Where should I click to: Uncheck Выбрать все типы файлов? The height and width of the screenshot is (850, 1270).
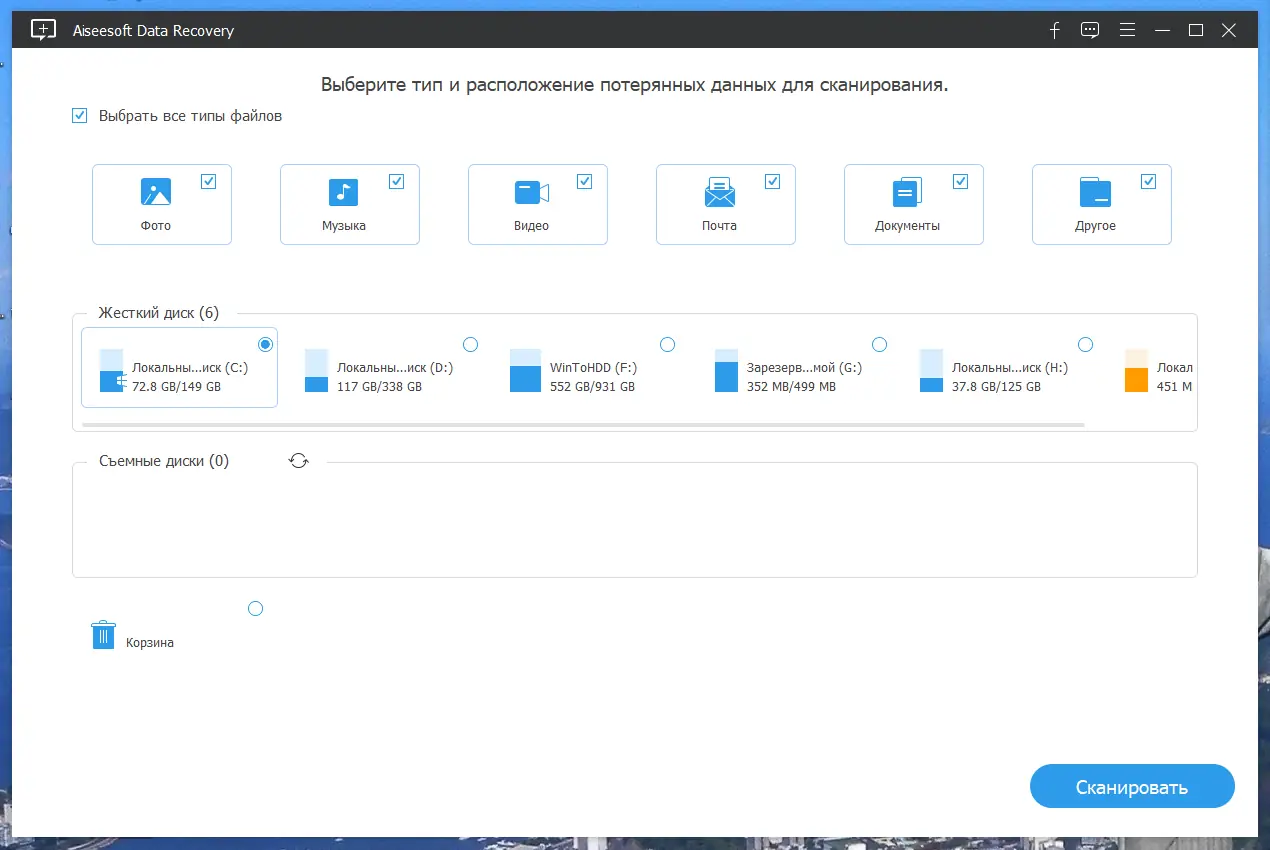pyautogui.click(x=79, y=115)
